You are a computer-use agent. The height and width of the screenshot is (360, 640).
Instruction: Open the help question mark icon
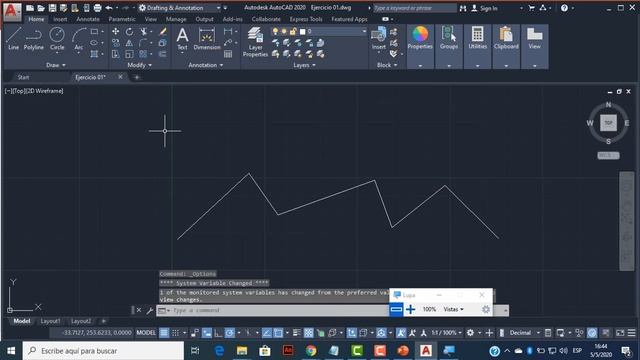tap(564, 8)
